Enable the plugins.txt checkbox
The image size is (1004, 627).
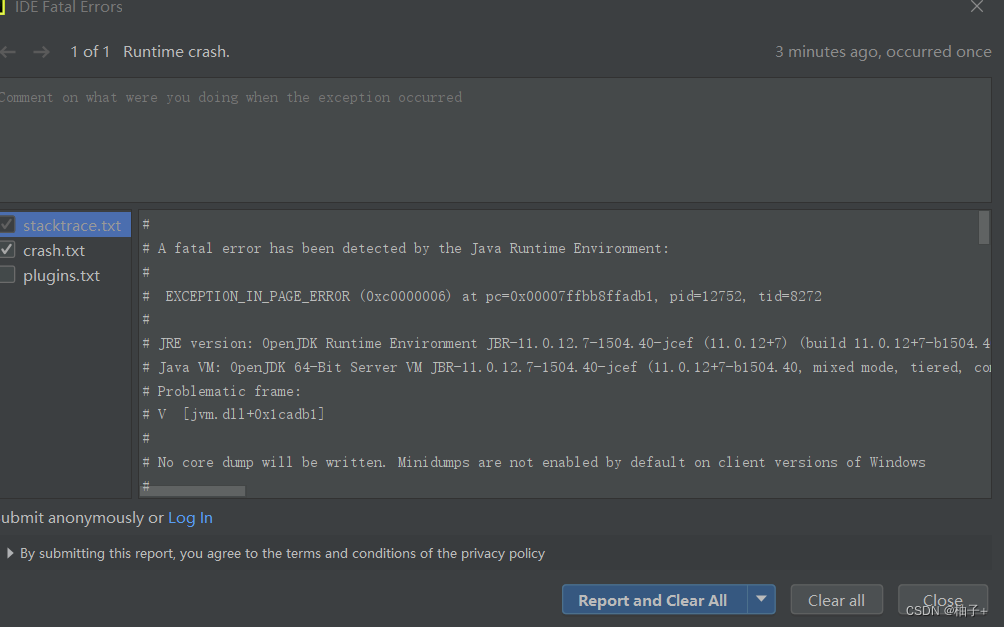coord(6,275)
